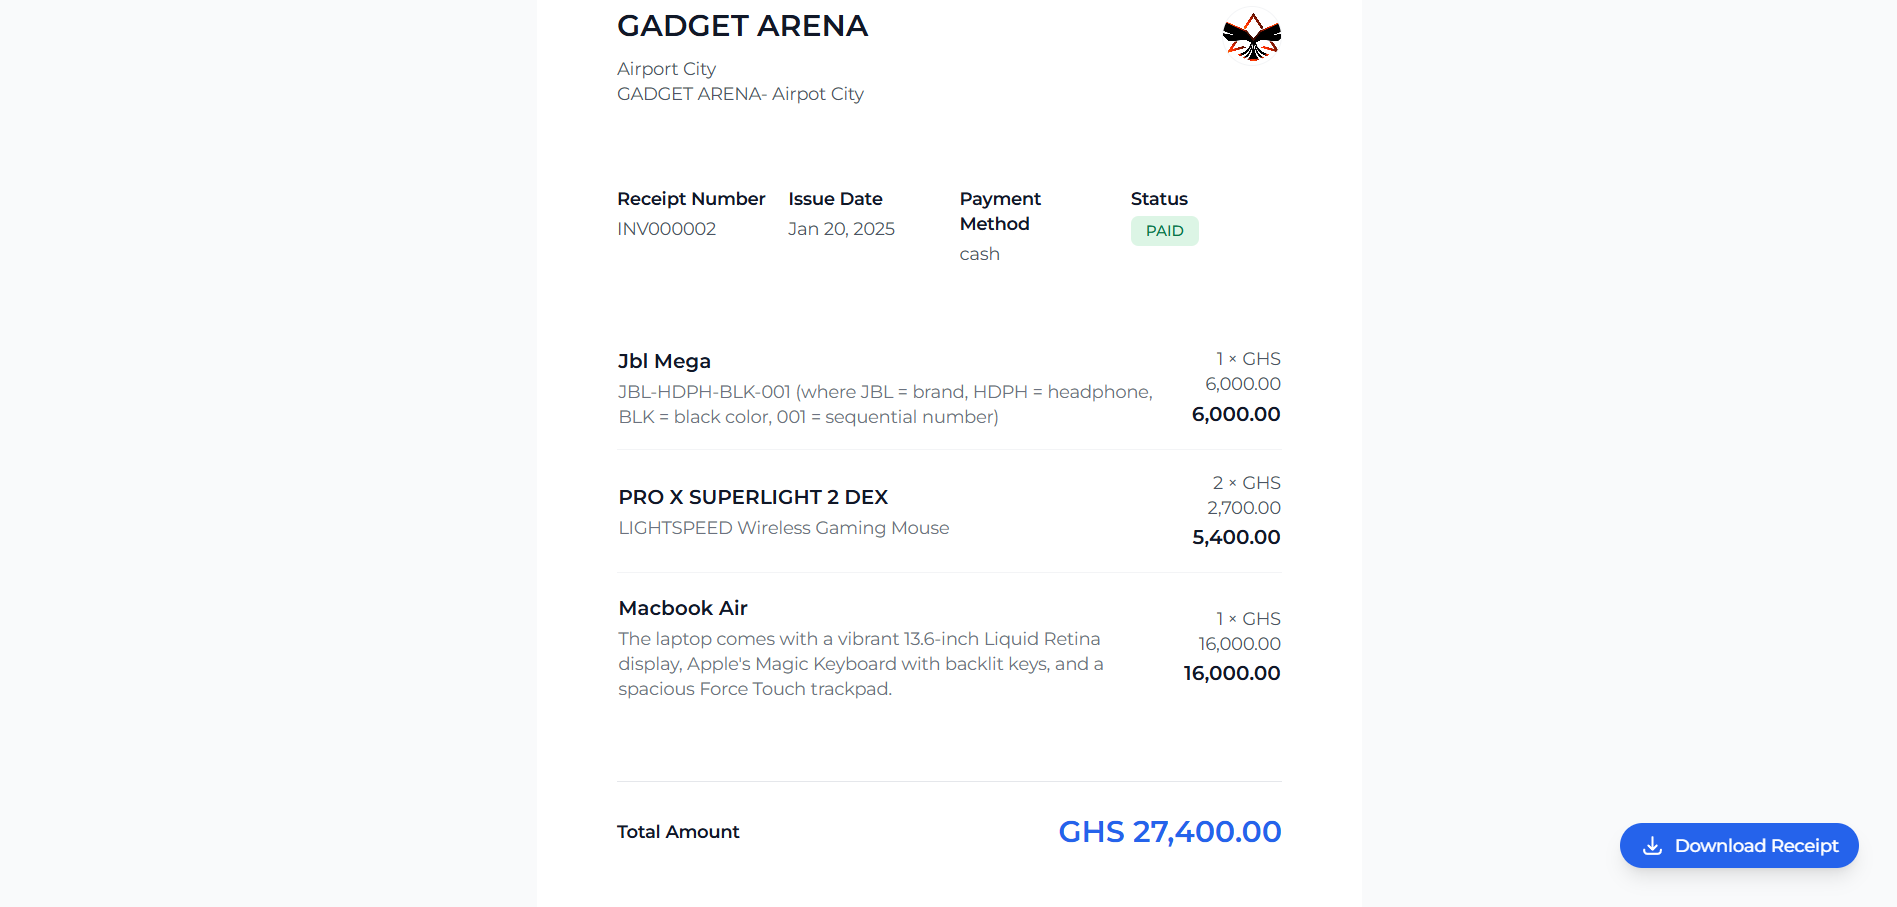Click the Jbl Mega 6,000.00 line total

(1236, 414)
